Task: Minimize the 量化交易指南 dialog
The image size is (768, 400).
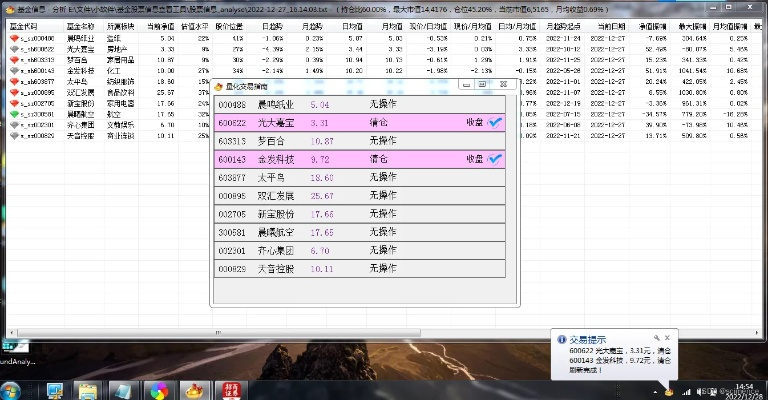Action: (x=467, y=86)
